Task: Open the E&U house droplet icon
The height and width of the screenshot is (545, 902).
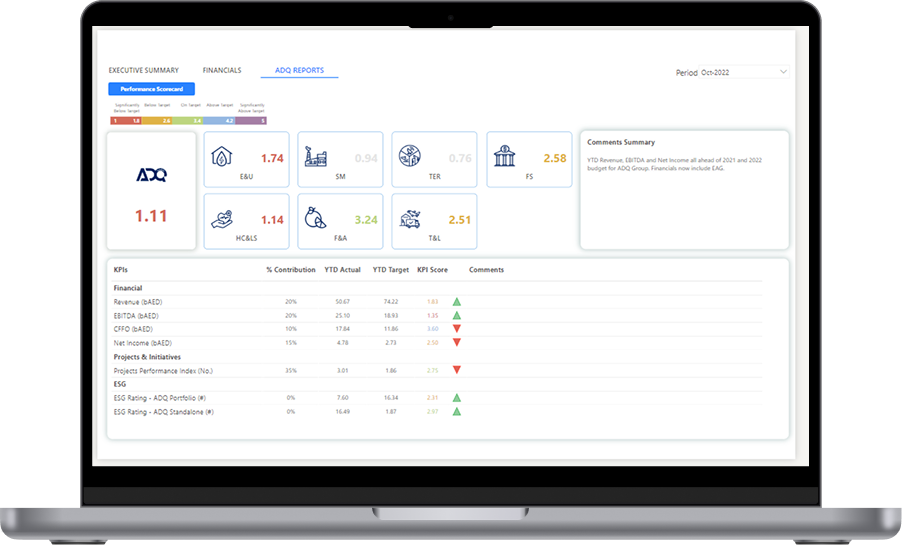Action: pos(221,156)
